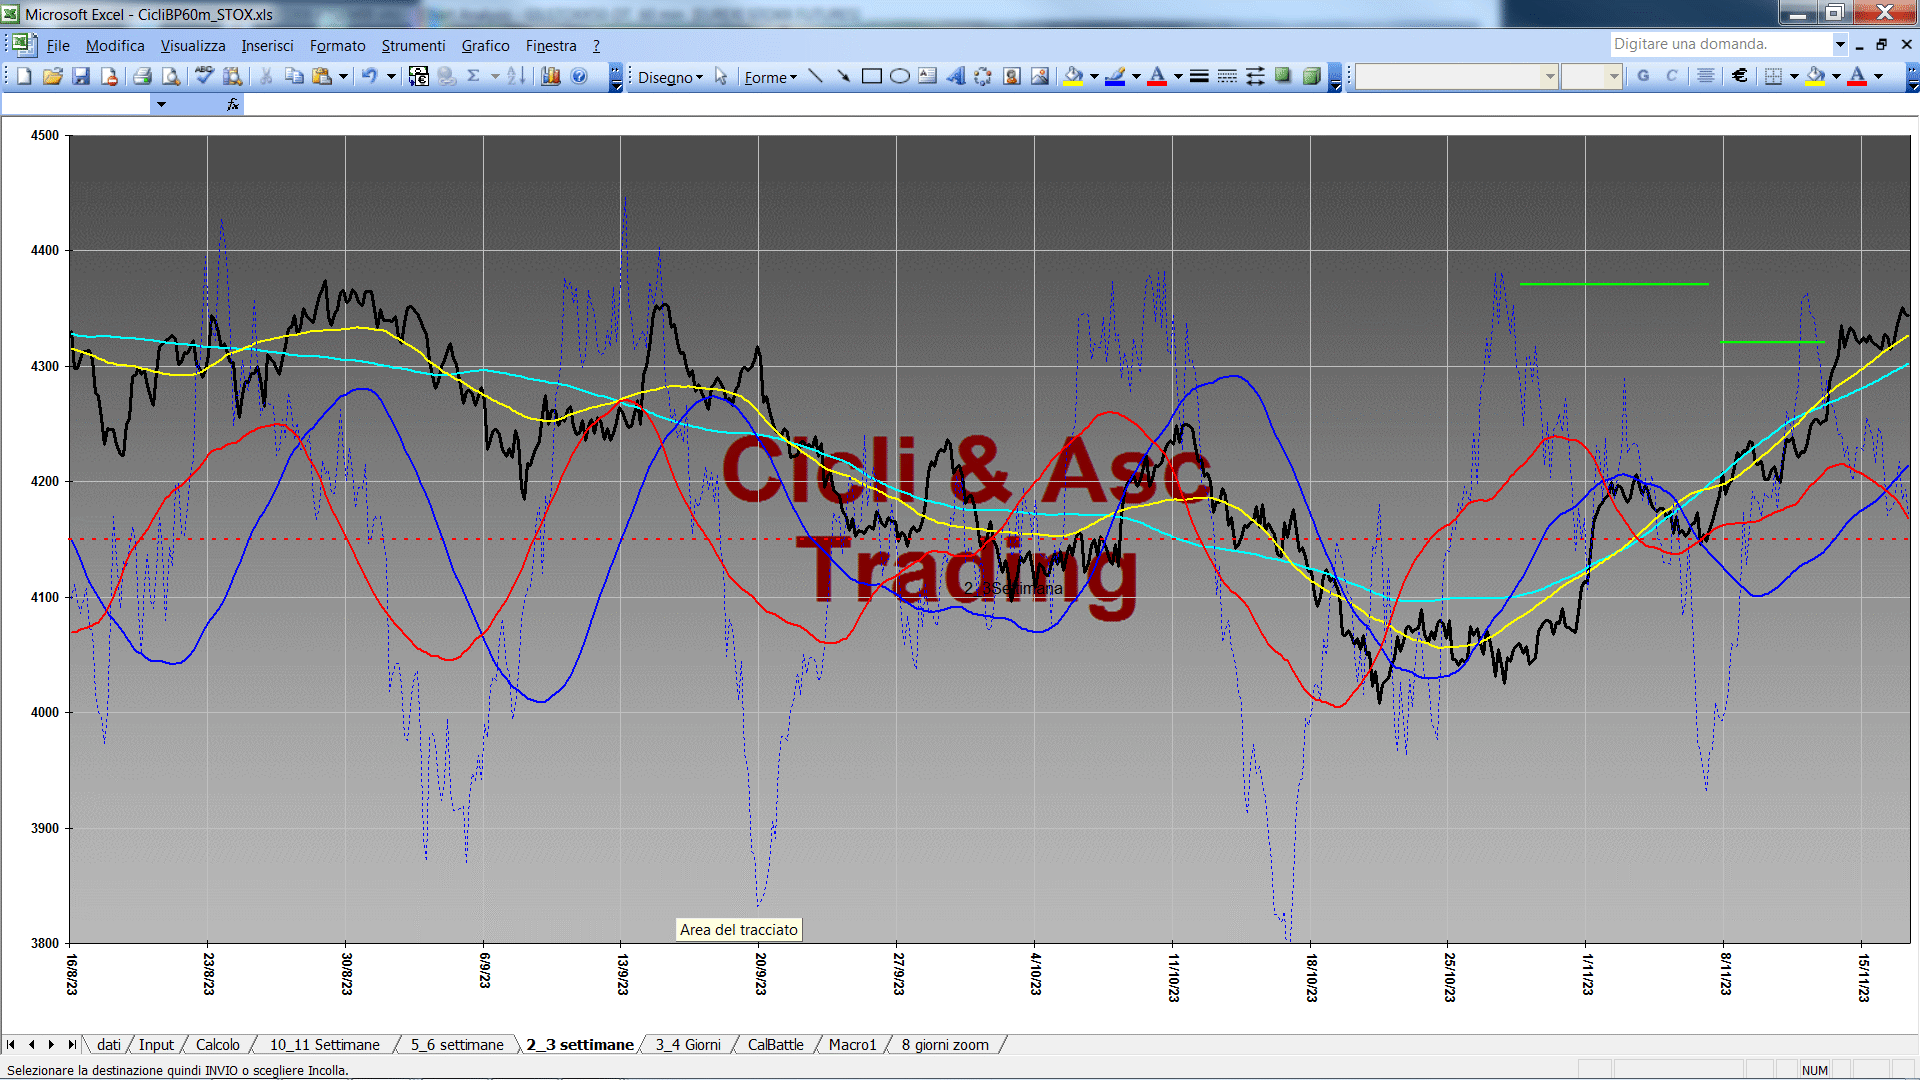Open the Grafico menu
The width and height of the screenshot is (1920, 1080).
(485, 46)
